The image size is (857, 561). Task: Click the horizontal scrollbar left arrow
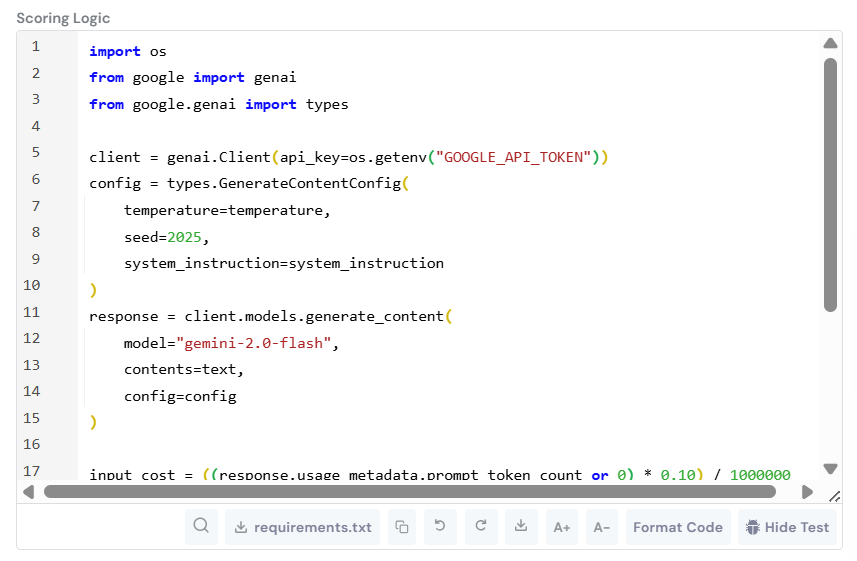pyautogui.click(x=28, y=492)
